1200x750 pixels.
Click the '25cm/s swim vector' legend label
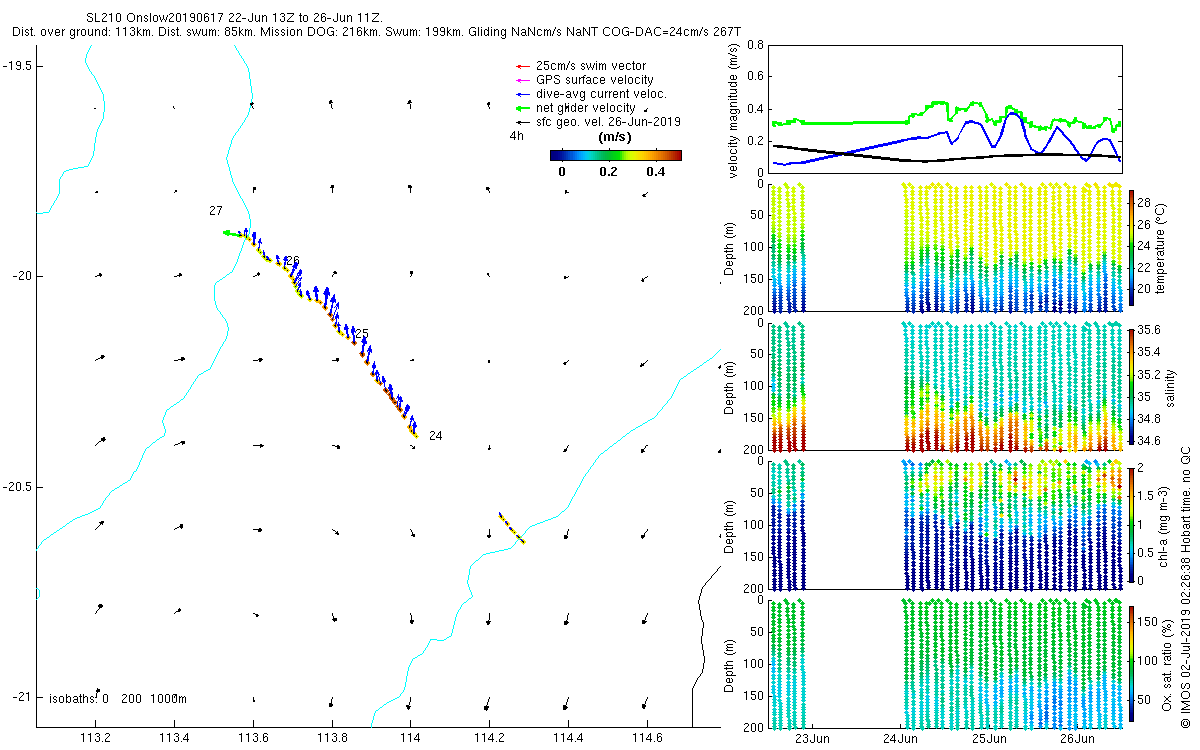[x=591, y=66]
